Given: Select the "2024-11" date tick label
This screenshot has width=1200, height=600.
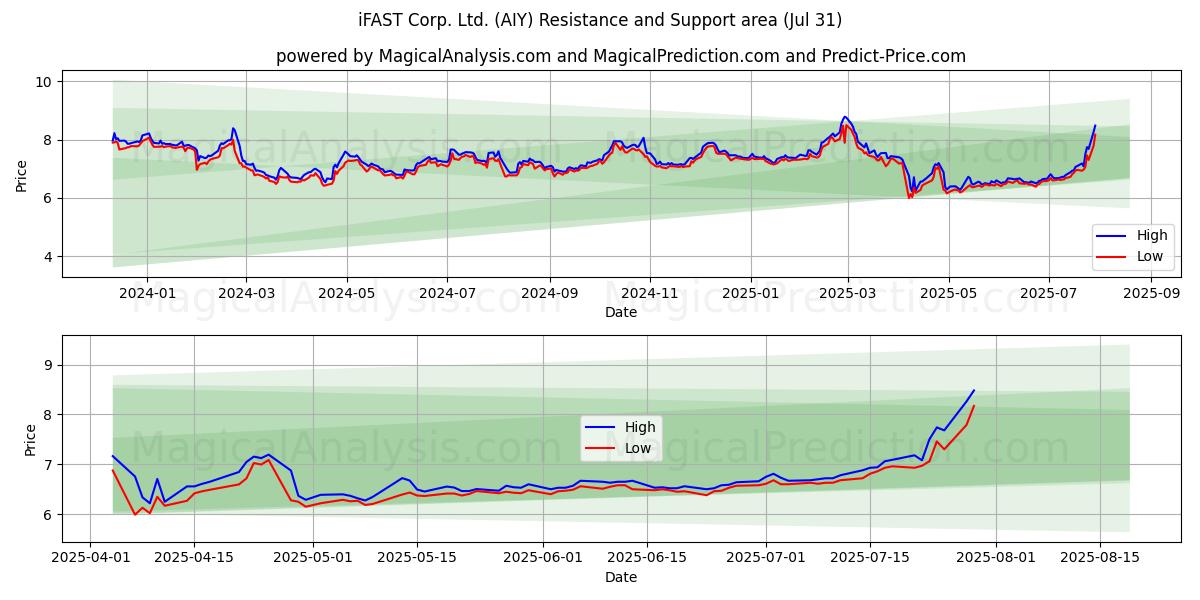Looking at the screenshot, I should click(x=650, y=294).
